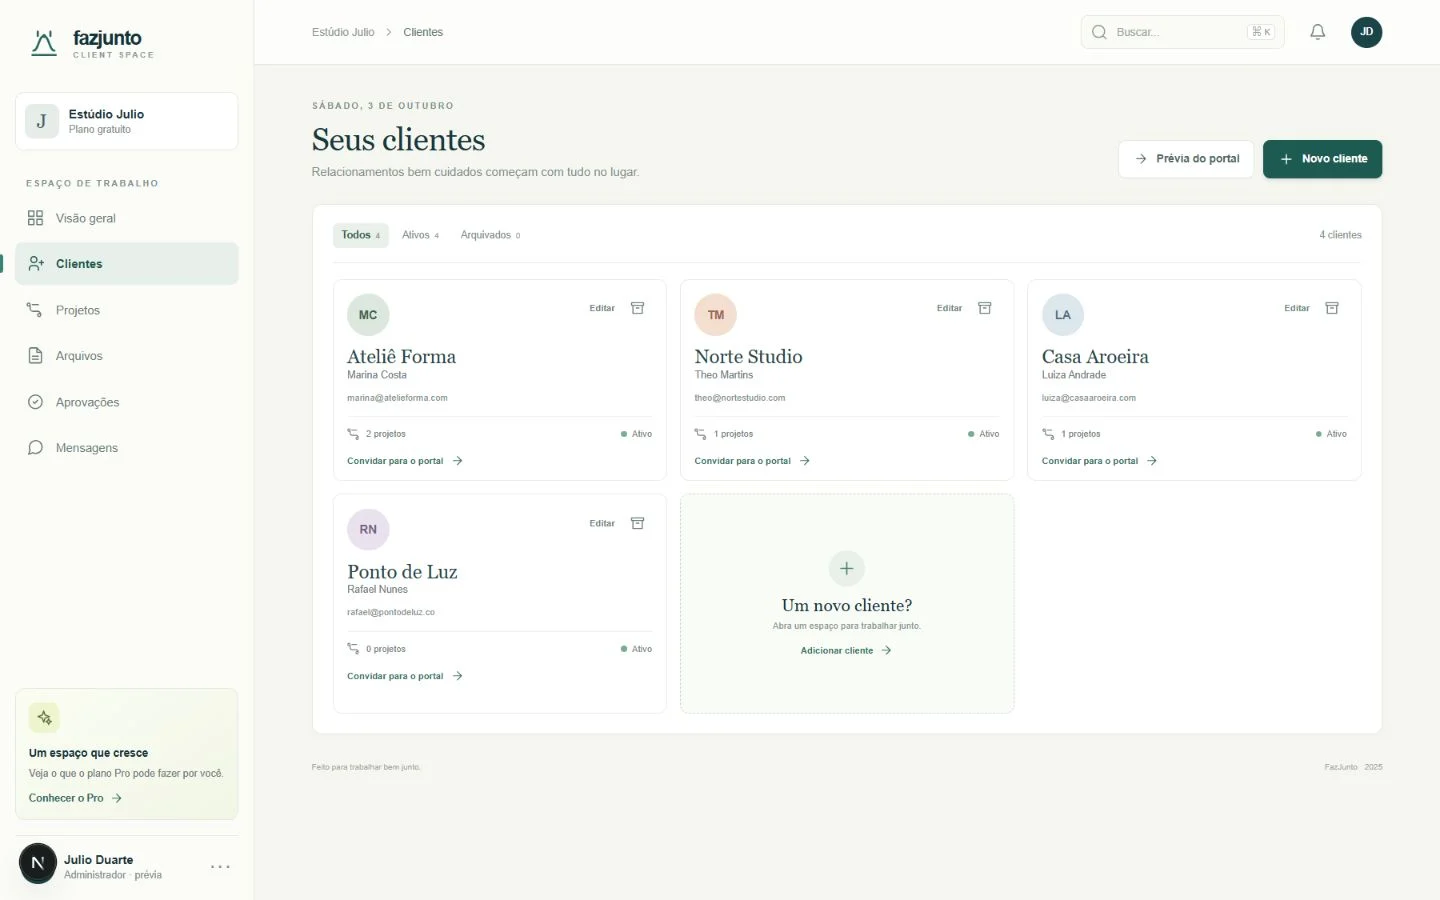This screenshot has height=900, width=1440.
Task: Focus the Buscar search field
Action: (1182, 32)
